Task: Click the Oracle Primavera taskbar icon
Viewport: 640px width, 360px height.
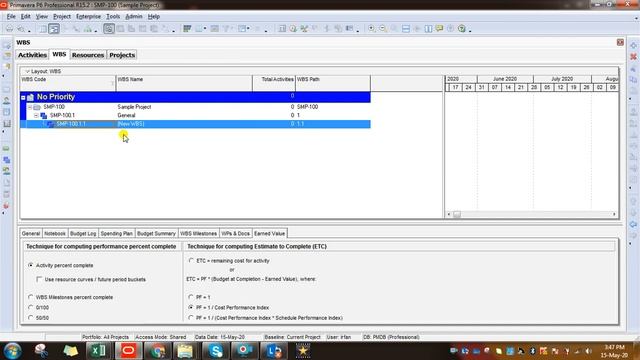Action: click(128, 351)
